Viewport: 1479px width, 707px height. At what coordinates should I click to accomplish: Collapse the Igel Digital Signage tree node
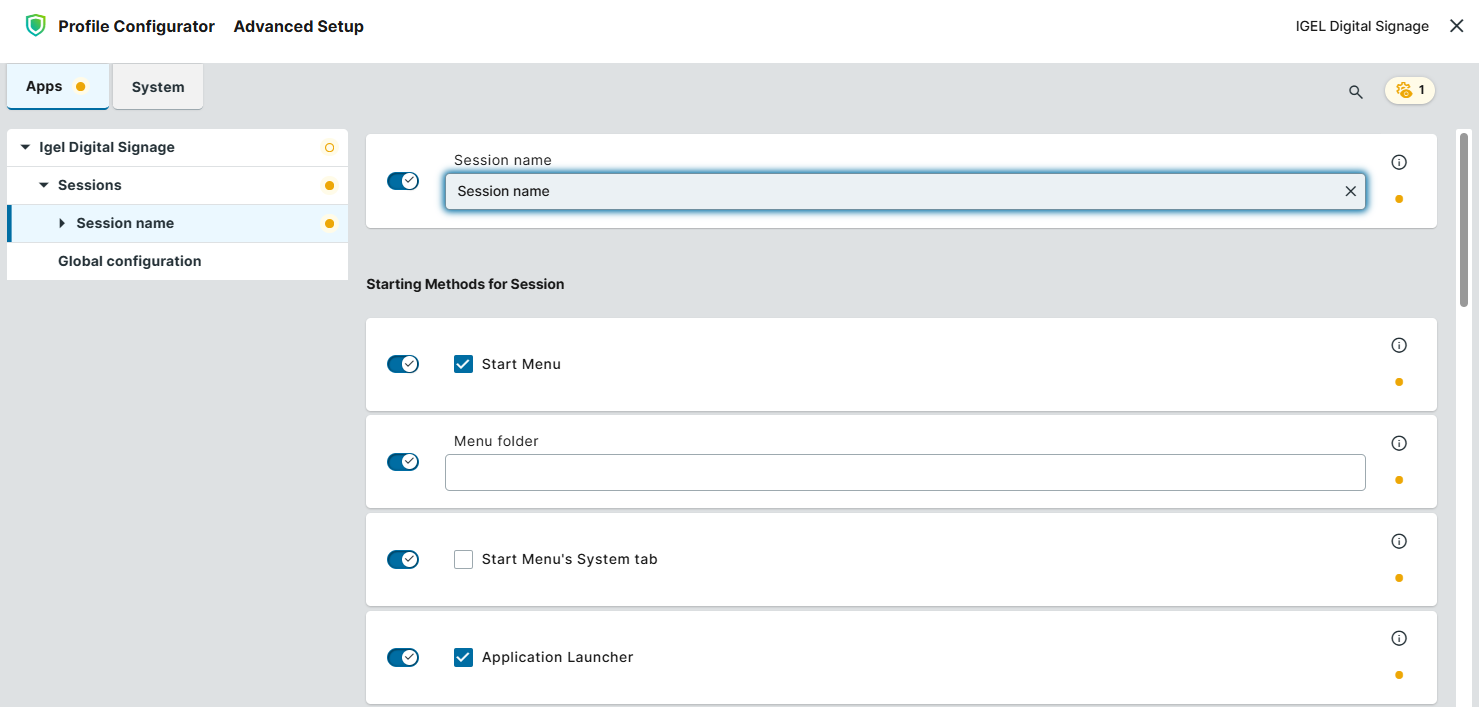tap(25, 148)
